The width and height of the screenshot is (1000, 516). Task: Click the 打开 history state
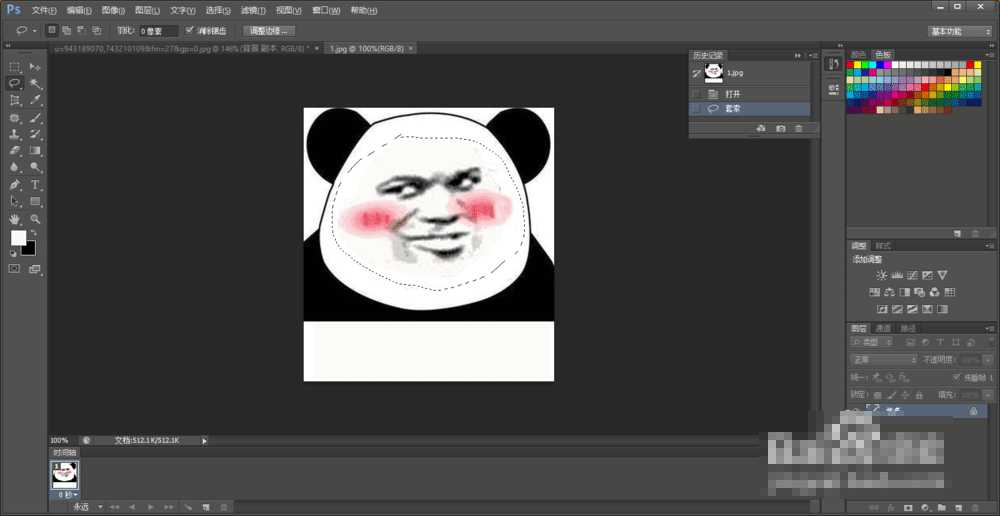click(733, 93)
